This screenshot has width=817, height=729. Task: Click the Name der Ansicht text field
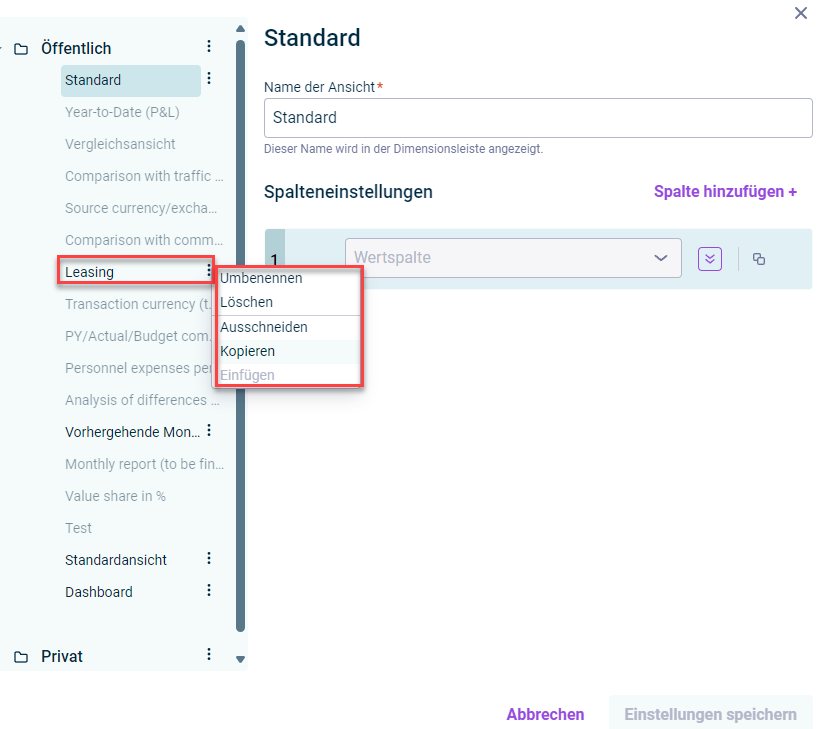(x=538, y=118)
